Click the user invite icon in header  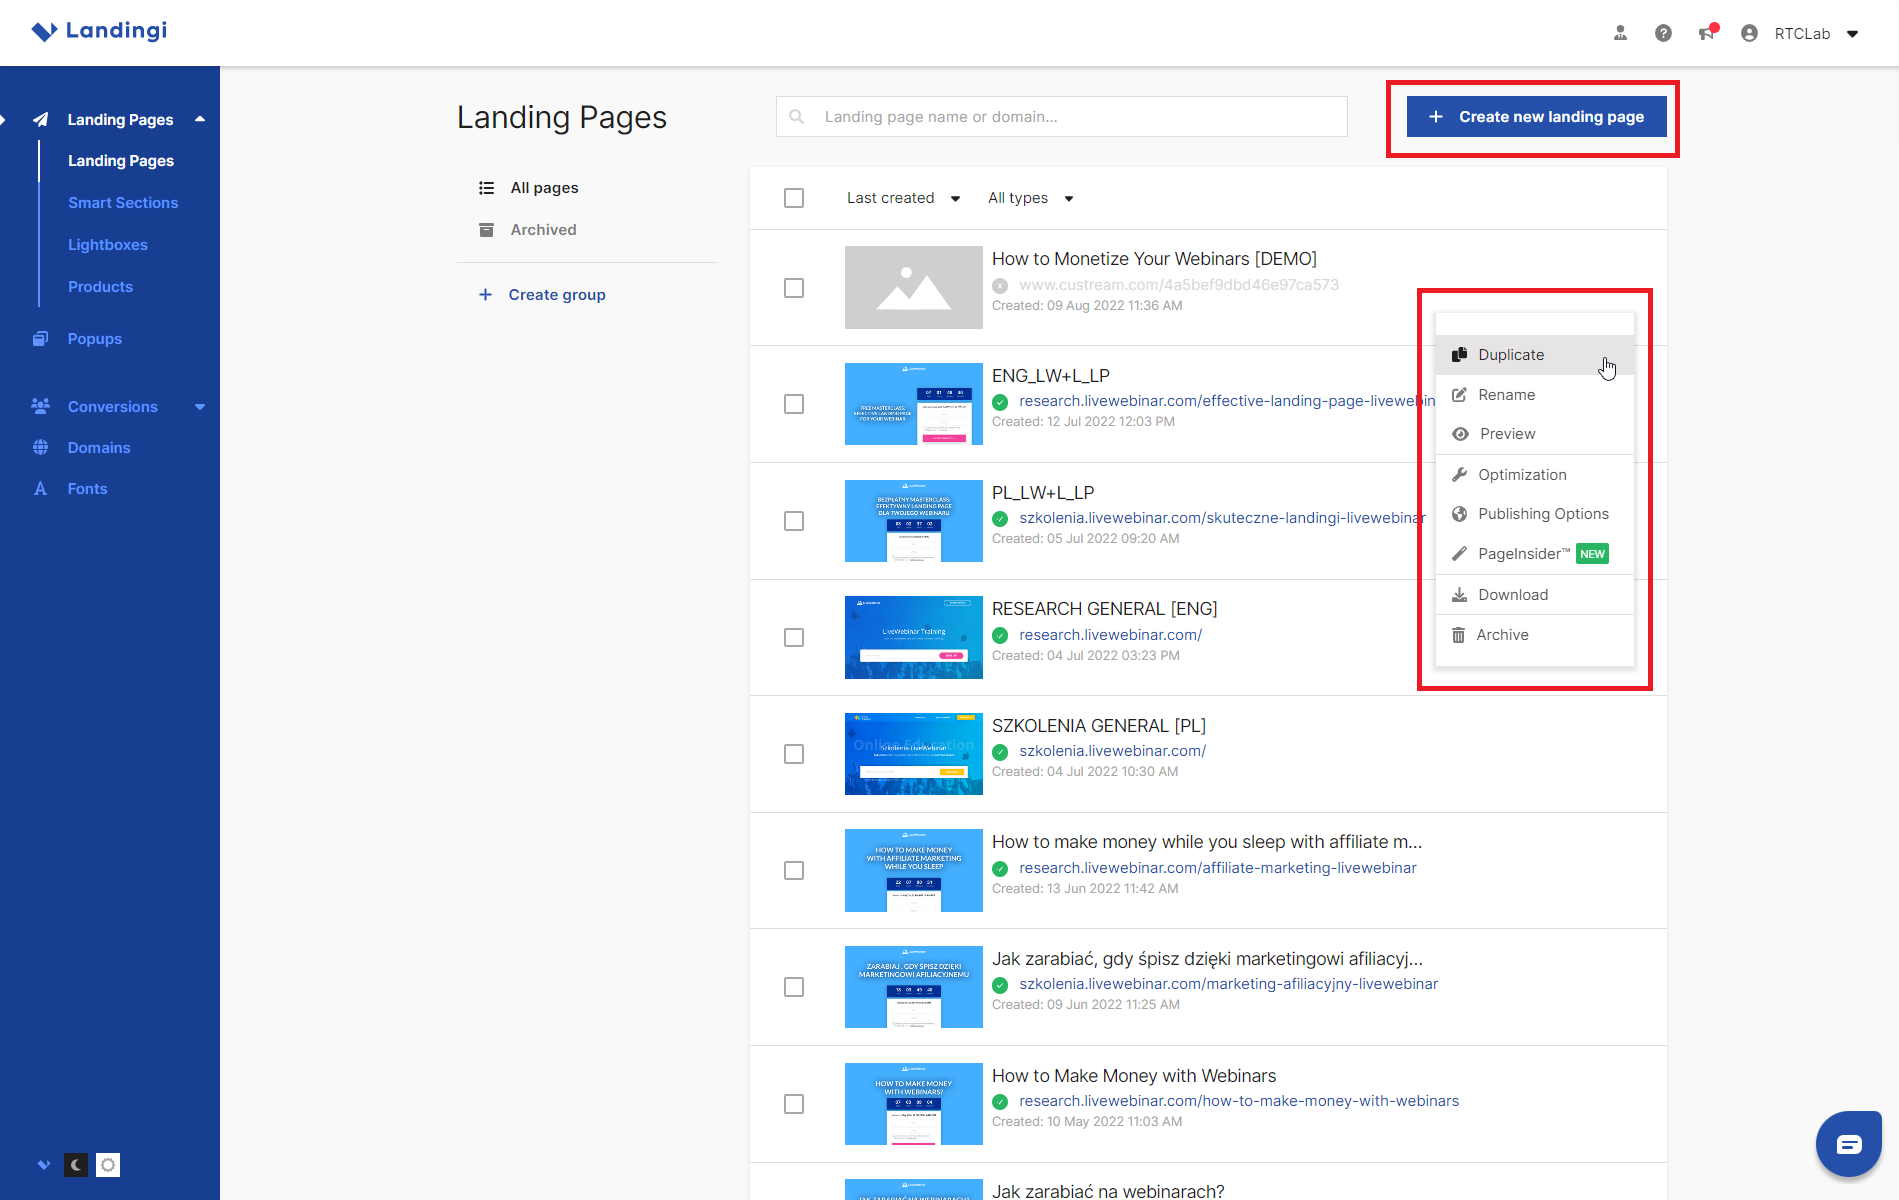coord(1620,33)
